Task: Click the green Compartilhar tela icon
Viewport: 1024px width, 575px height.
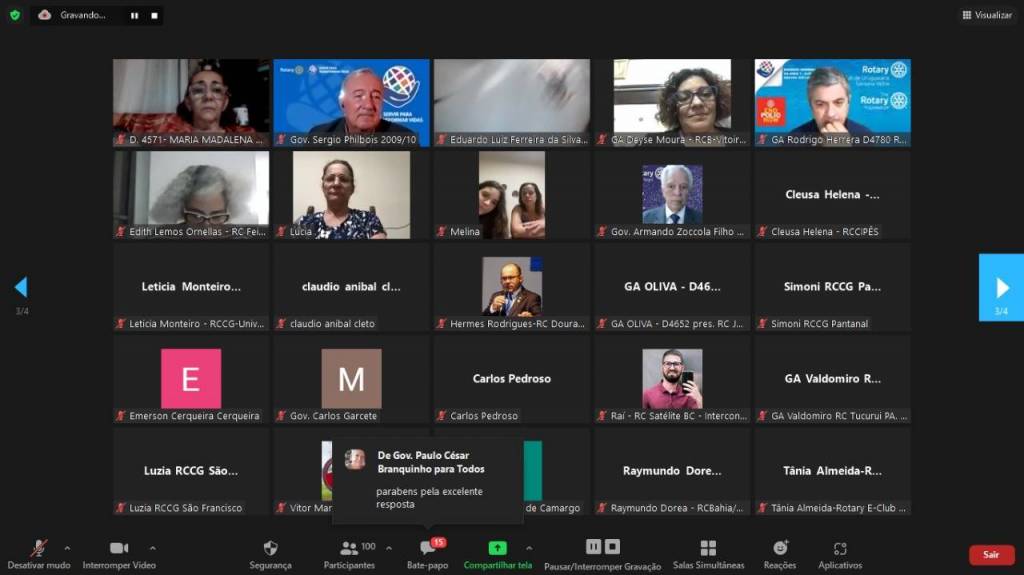Action: pyautogui.click(x=497, y=548)
